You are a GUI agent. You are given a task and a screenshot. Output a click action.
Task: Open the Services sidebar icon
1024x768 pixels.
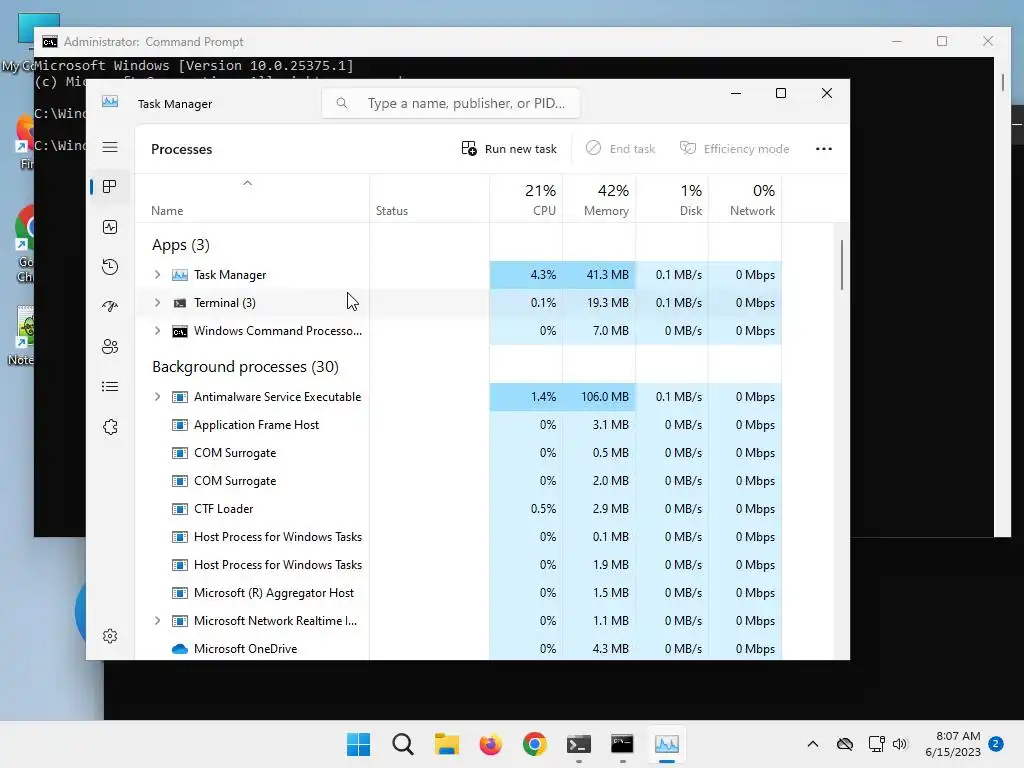[x=110, y=427]
